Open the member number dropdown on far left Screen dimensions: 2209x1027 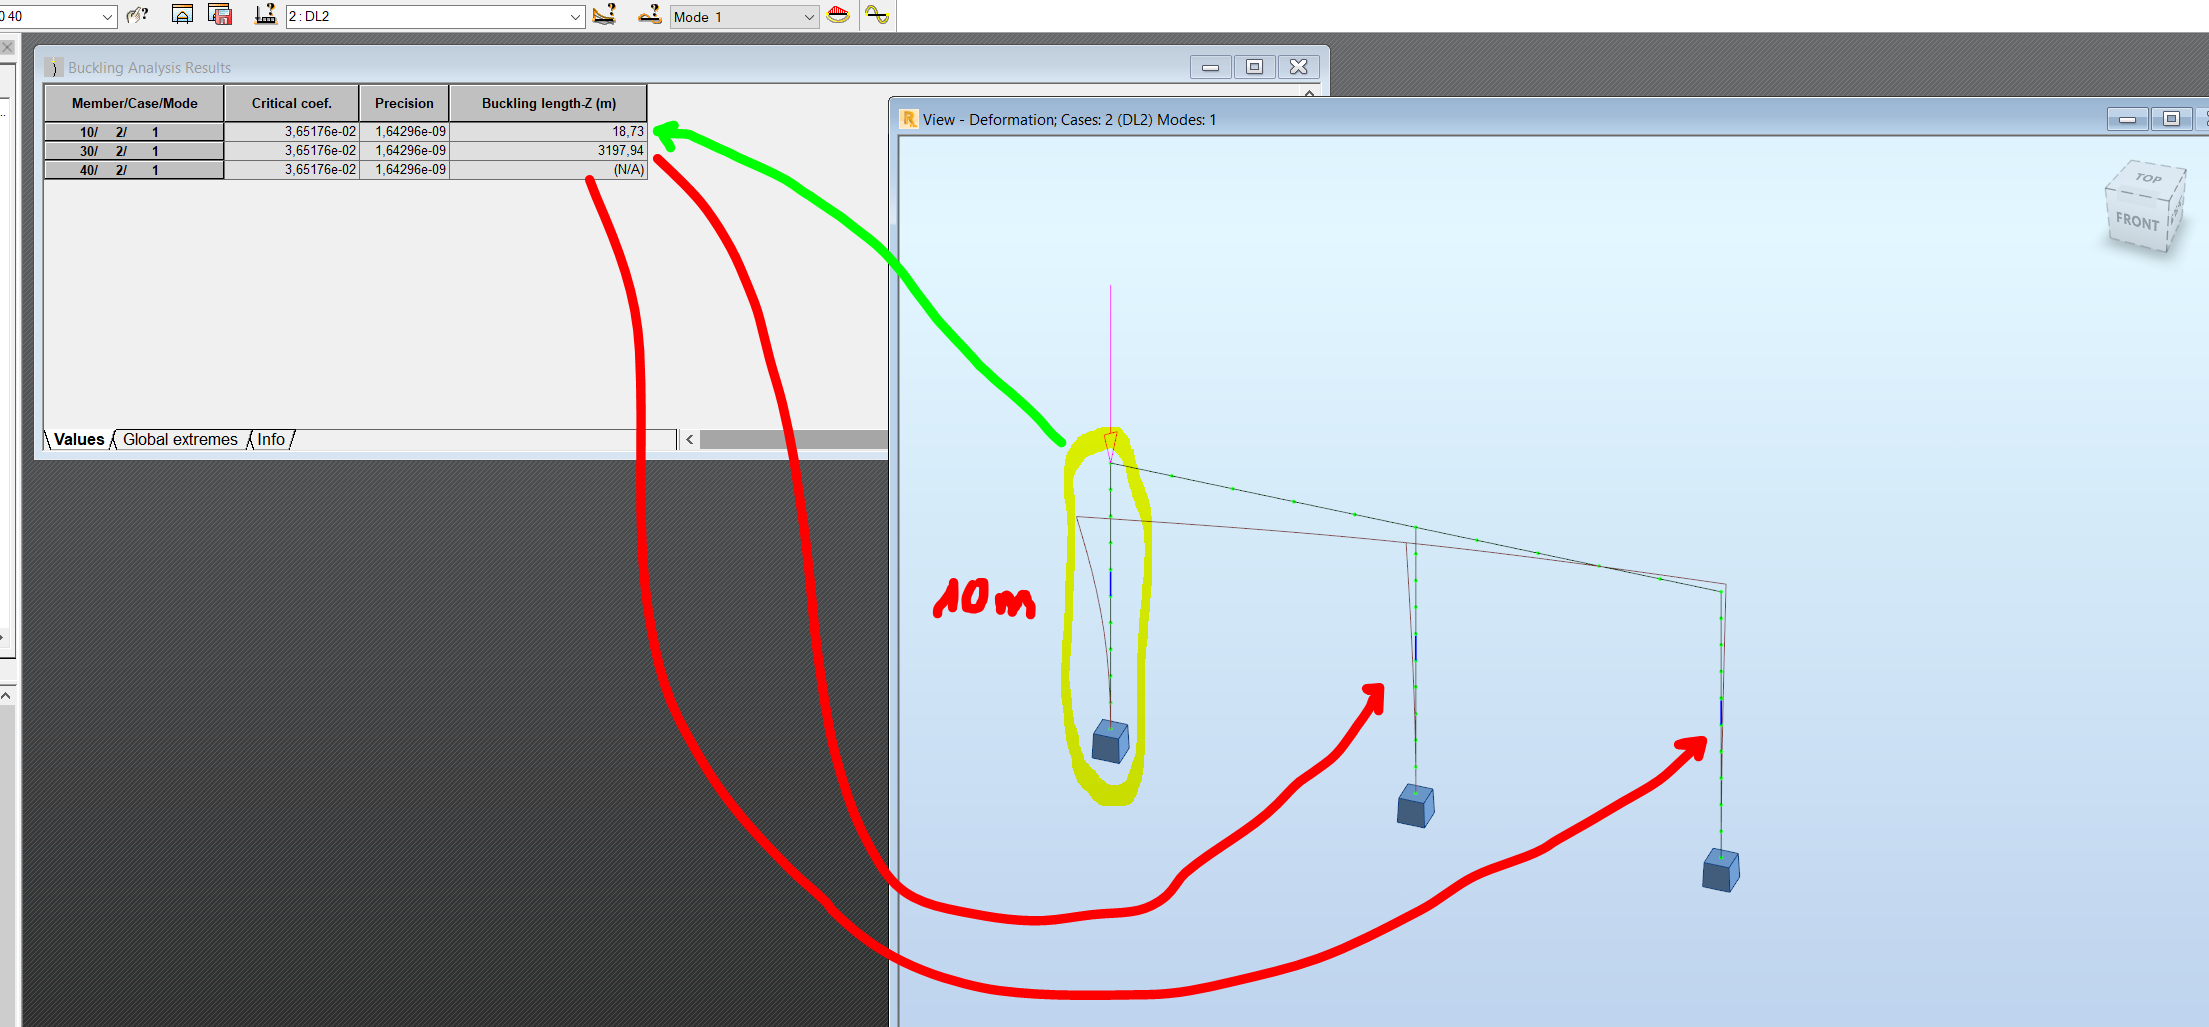pos(106,16)
